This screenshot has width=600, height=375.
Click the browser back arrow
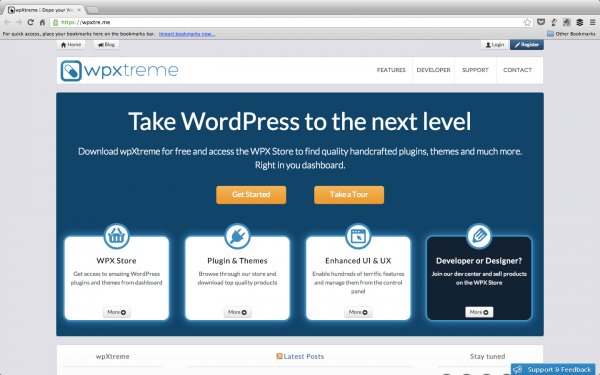coord(7,22)
